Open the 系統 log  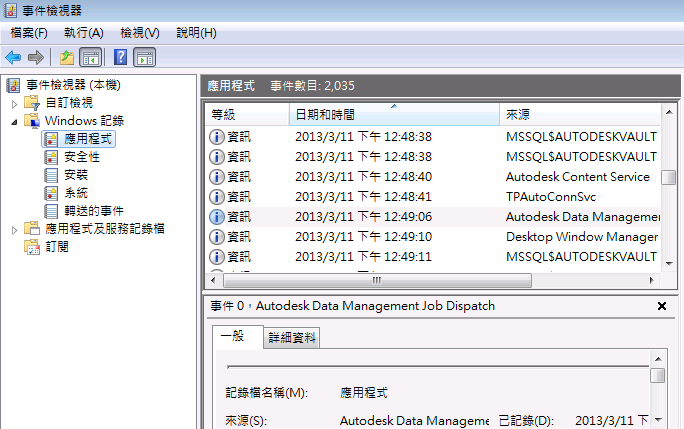click(76, 192)
